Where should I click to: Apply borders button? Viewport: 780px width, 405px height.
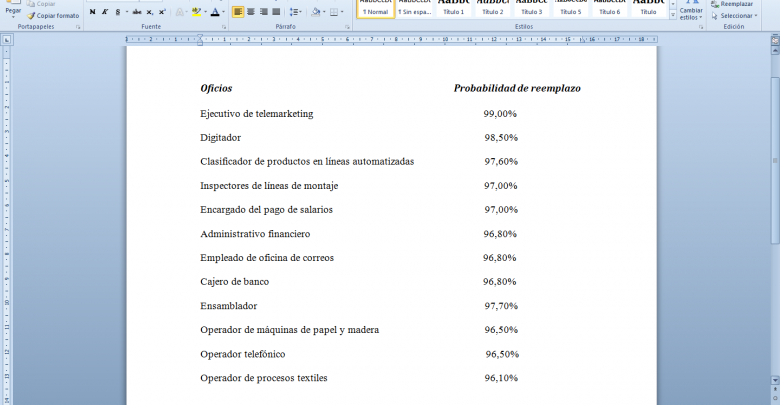click(334, 12)
